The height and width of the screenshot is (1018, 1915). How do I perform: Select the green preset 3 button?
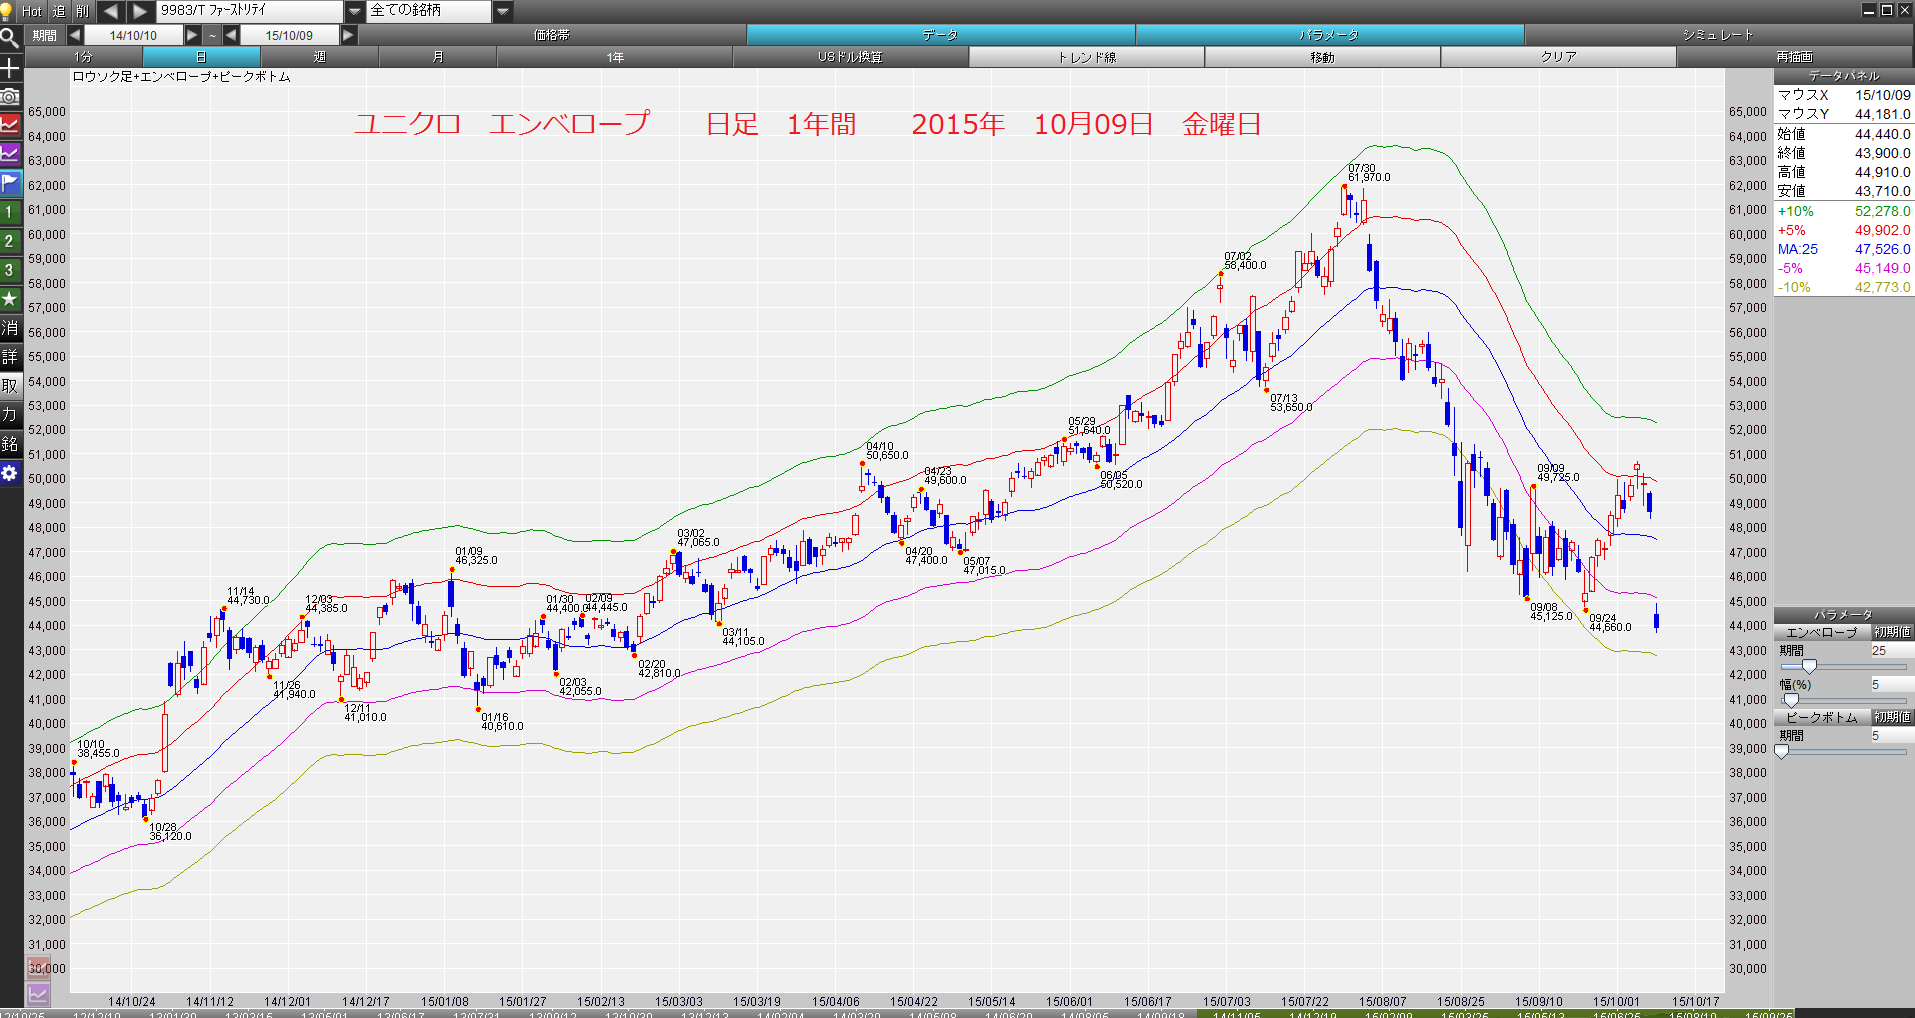coord(10,270)
